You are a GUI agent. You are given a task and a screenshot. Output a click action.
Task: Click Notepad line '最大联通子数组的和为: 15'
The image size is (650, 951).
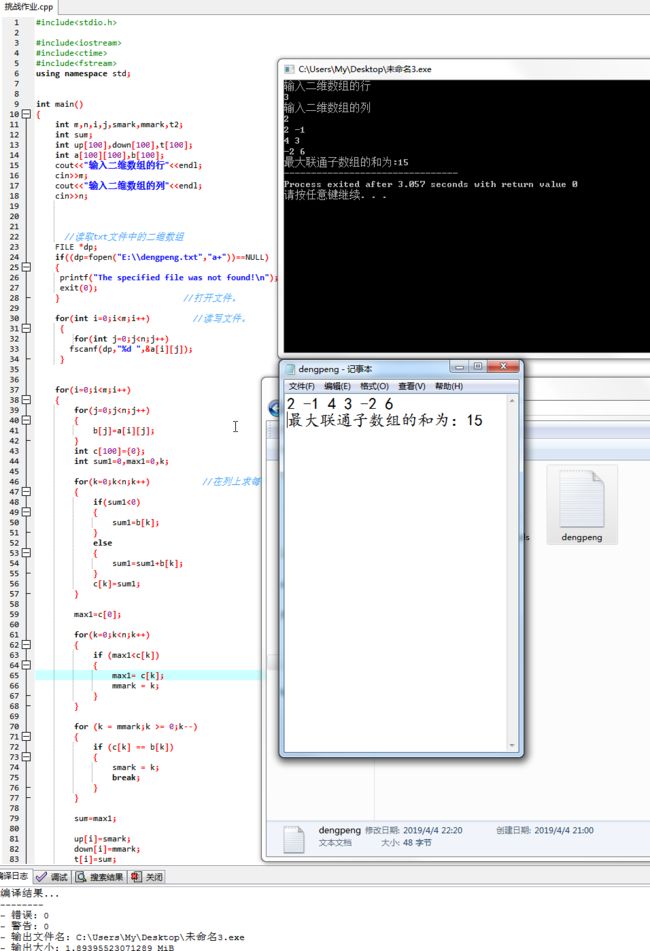[385, 420]
